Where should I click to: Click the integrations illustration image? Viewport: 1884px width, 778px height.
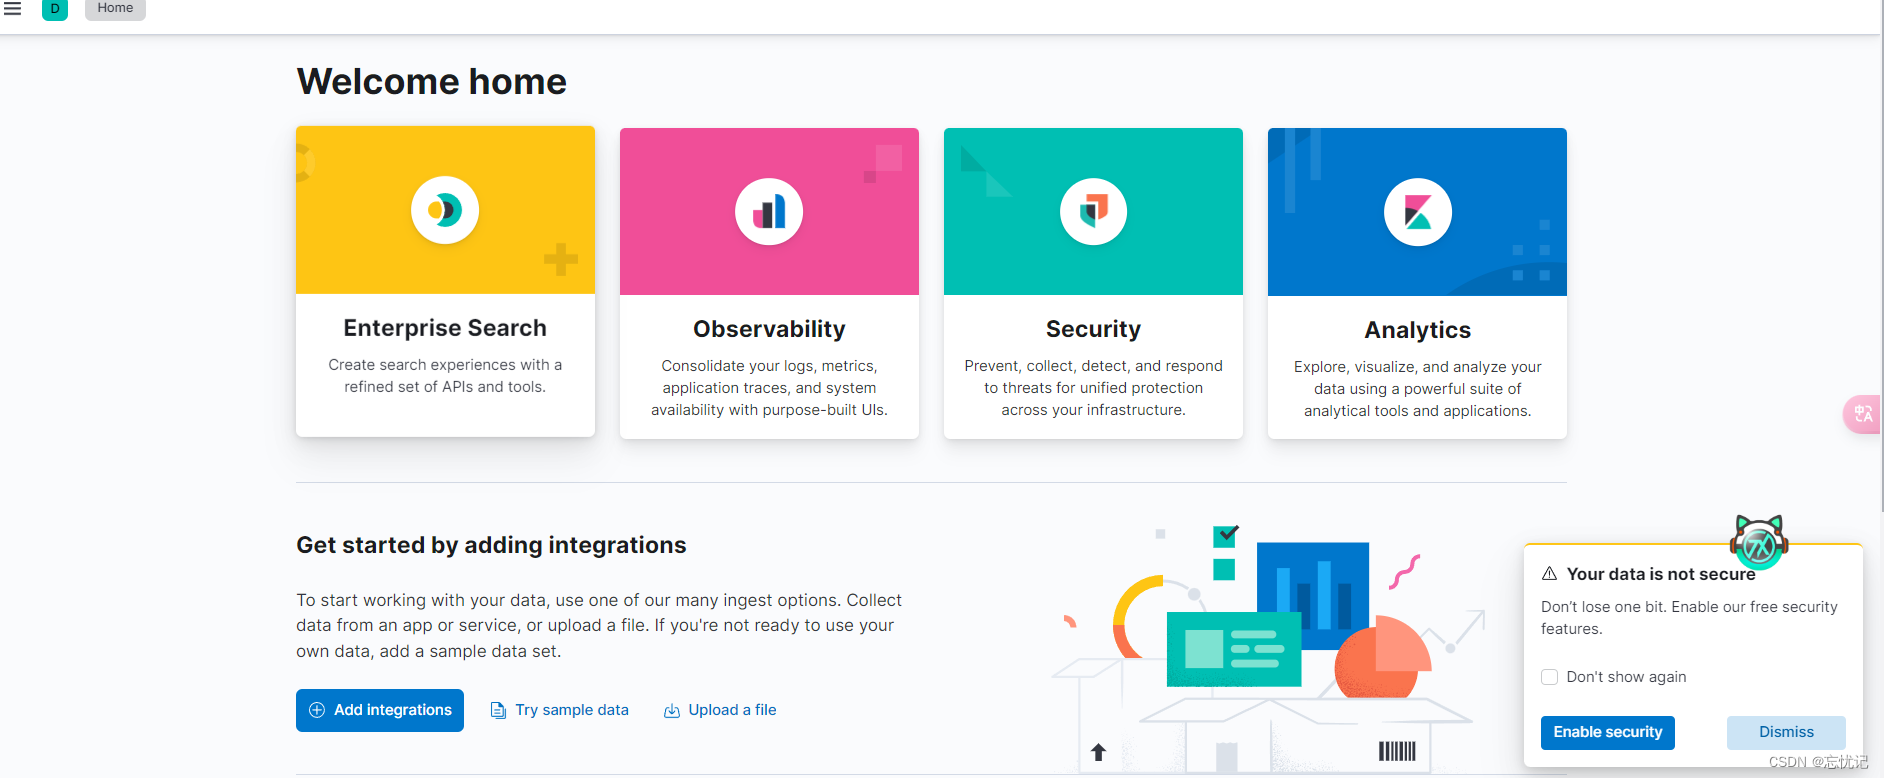1268,648
